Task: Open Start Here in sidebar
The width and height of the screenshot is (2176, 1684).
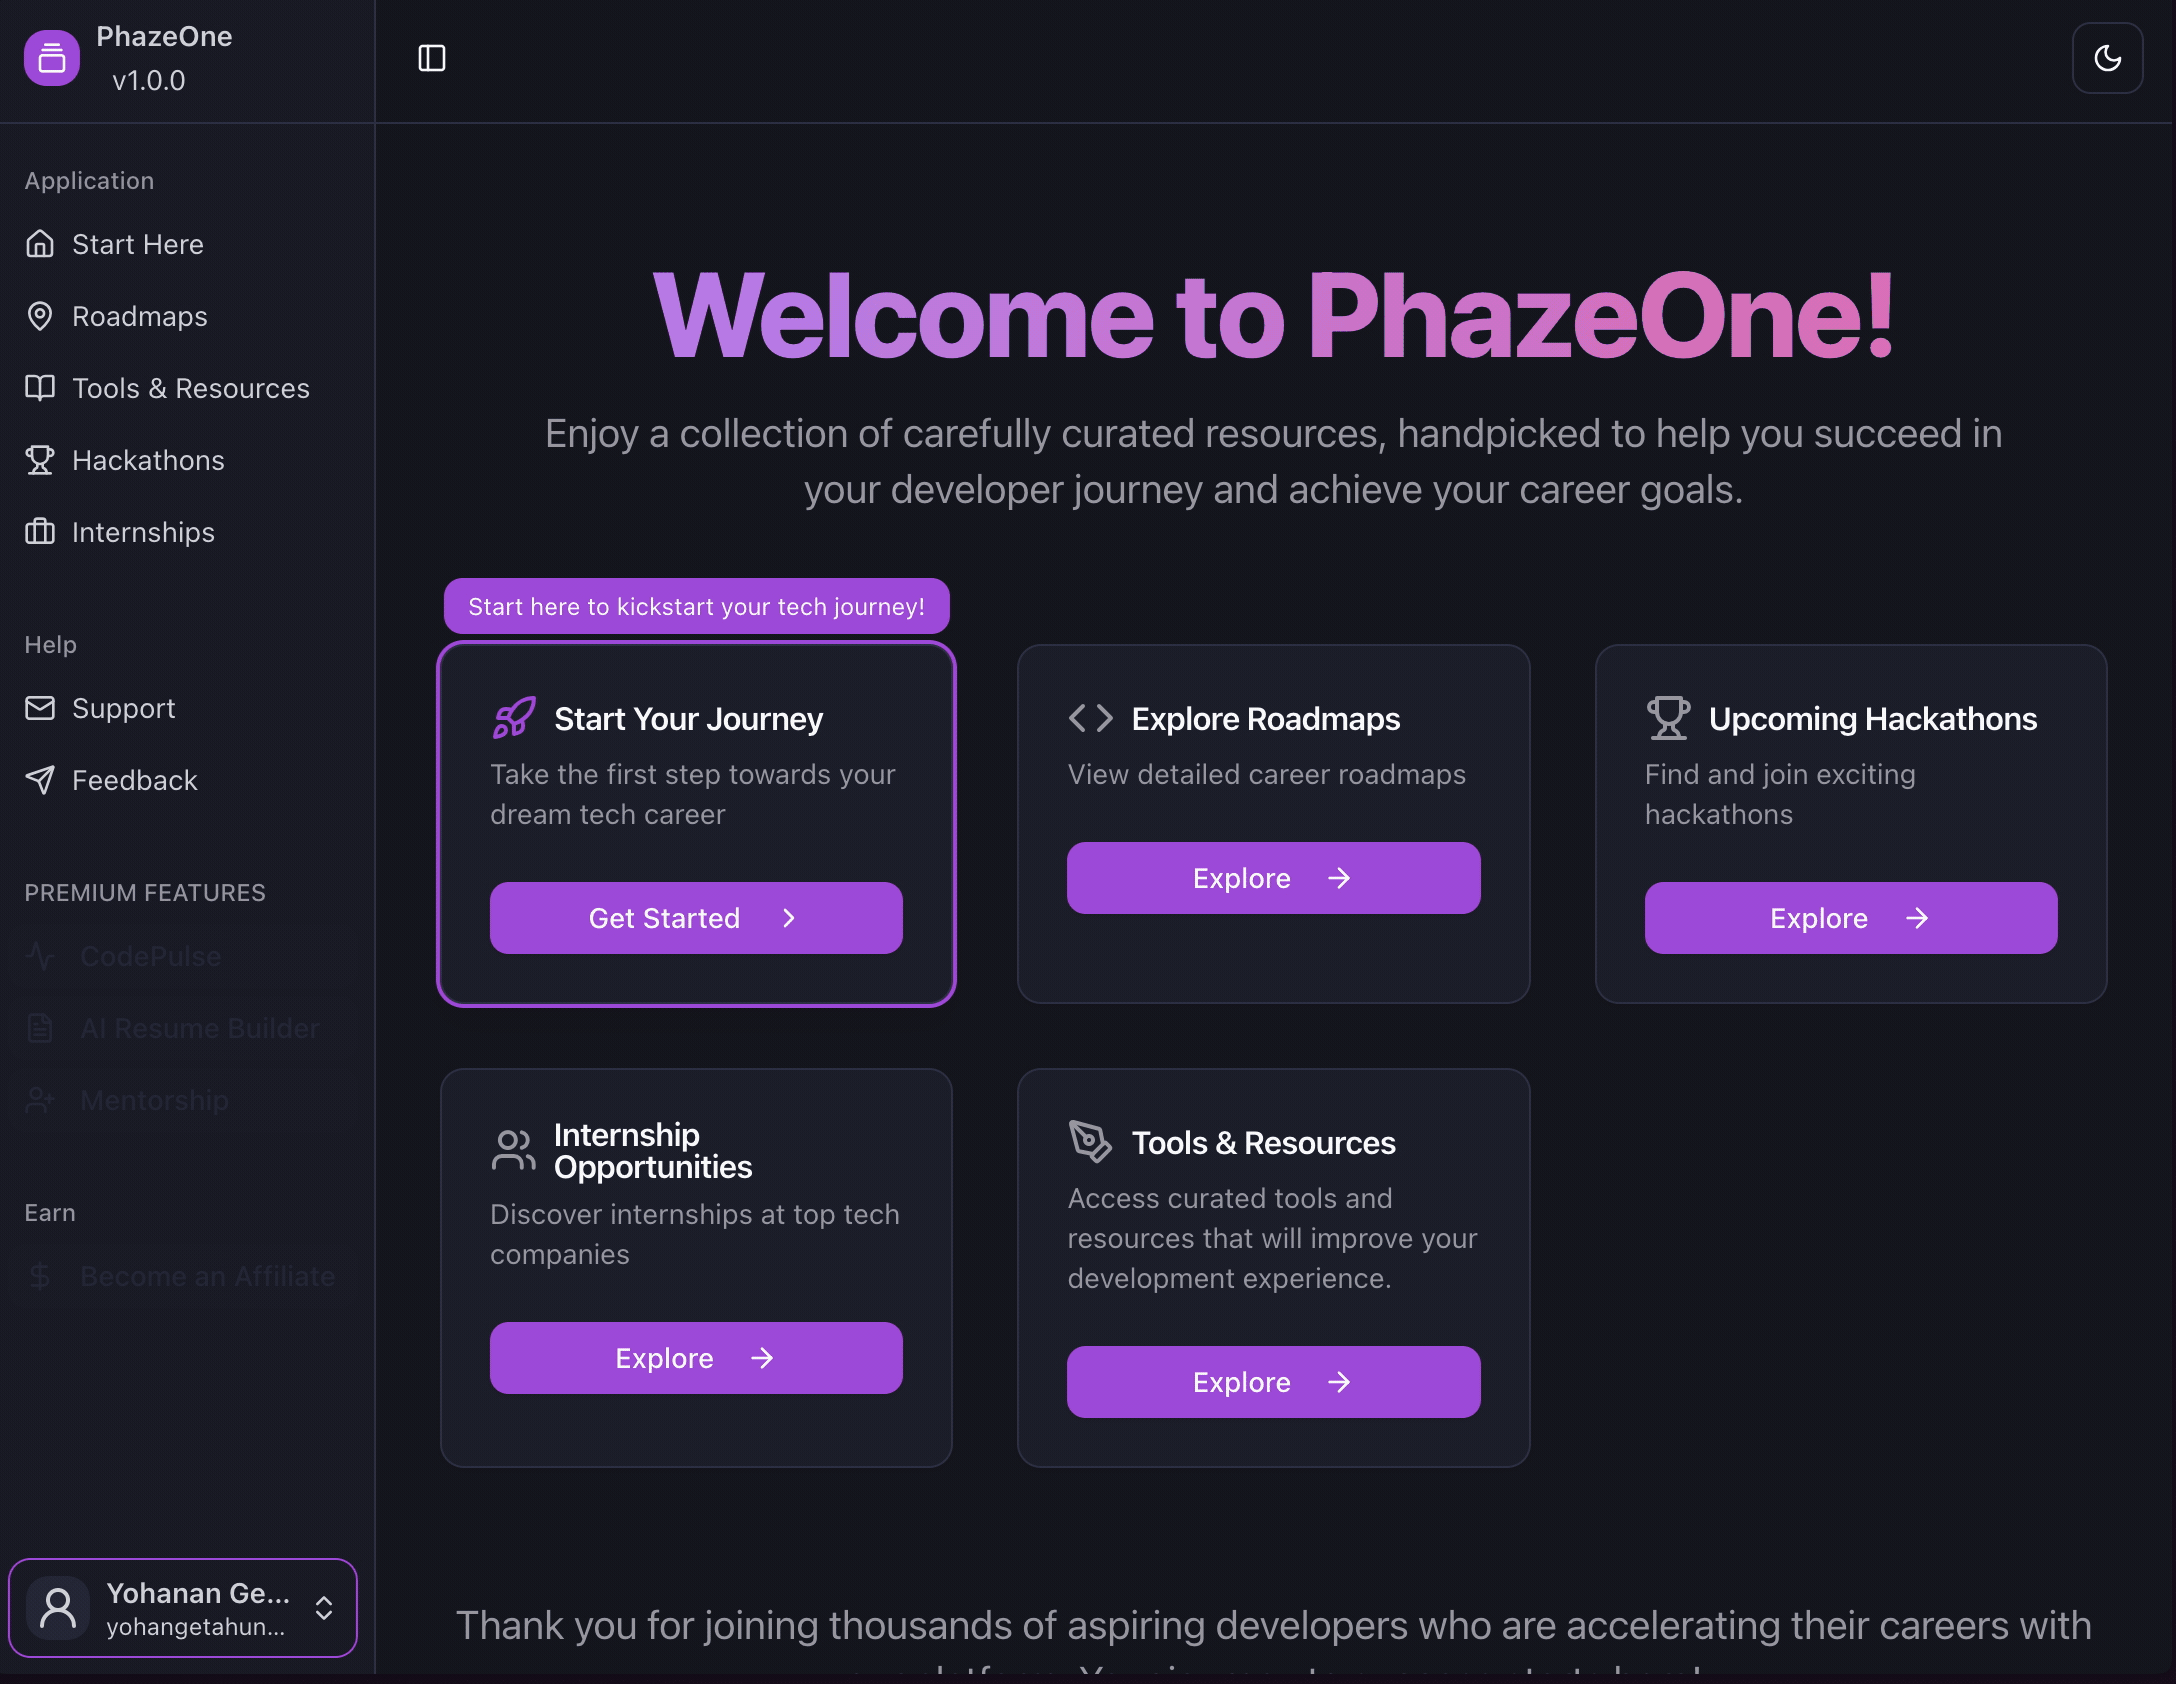Action: (x=137, y=244)
